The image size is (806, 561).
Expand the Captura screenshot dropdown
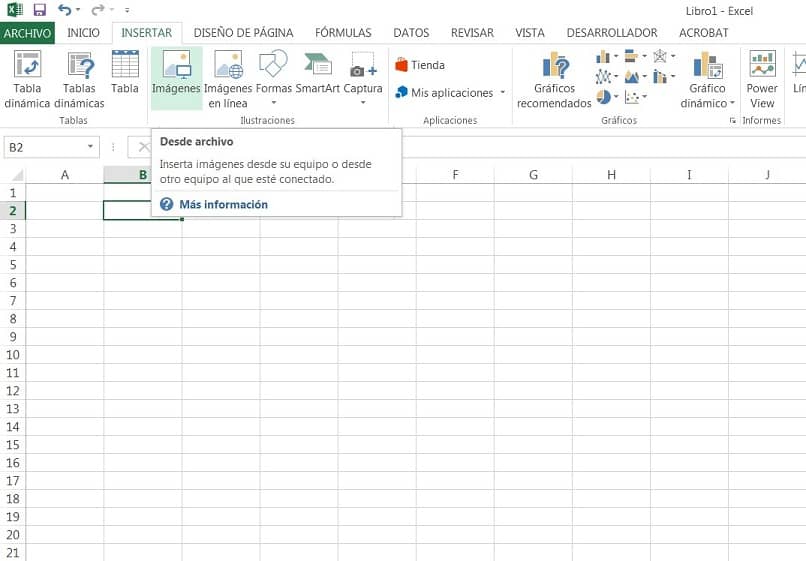(x=363, y=103)
